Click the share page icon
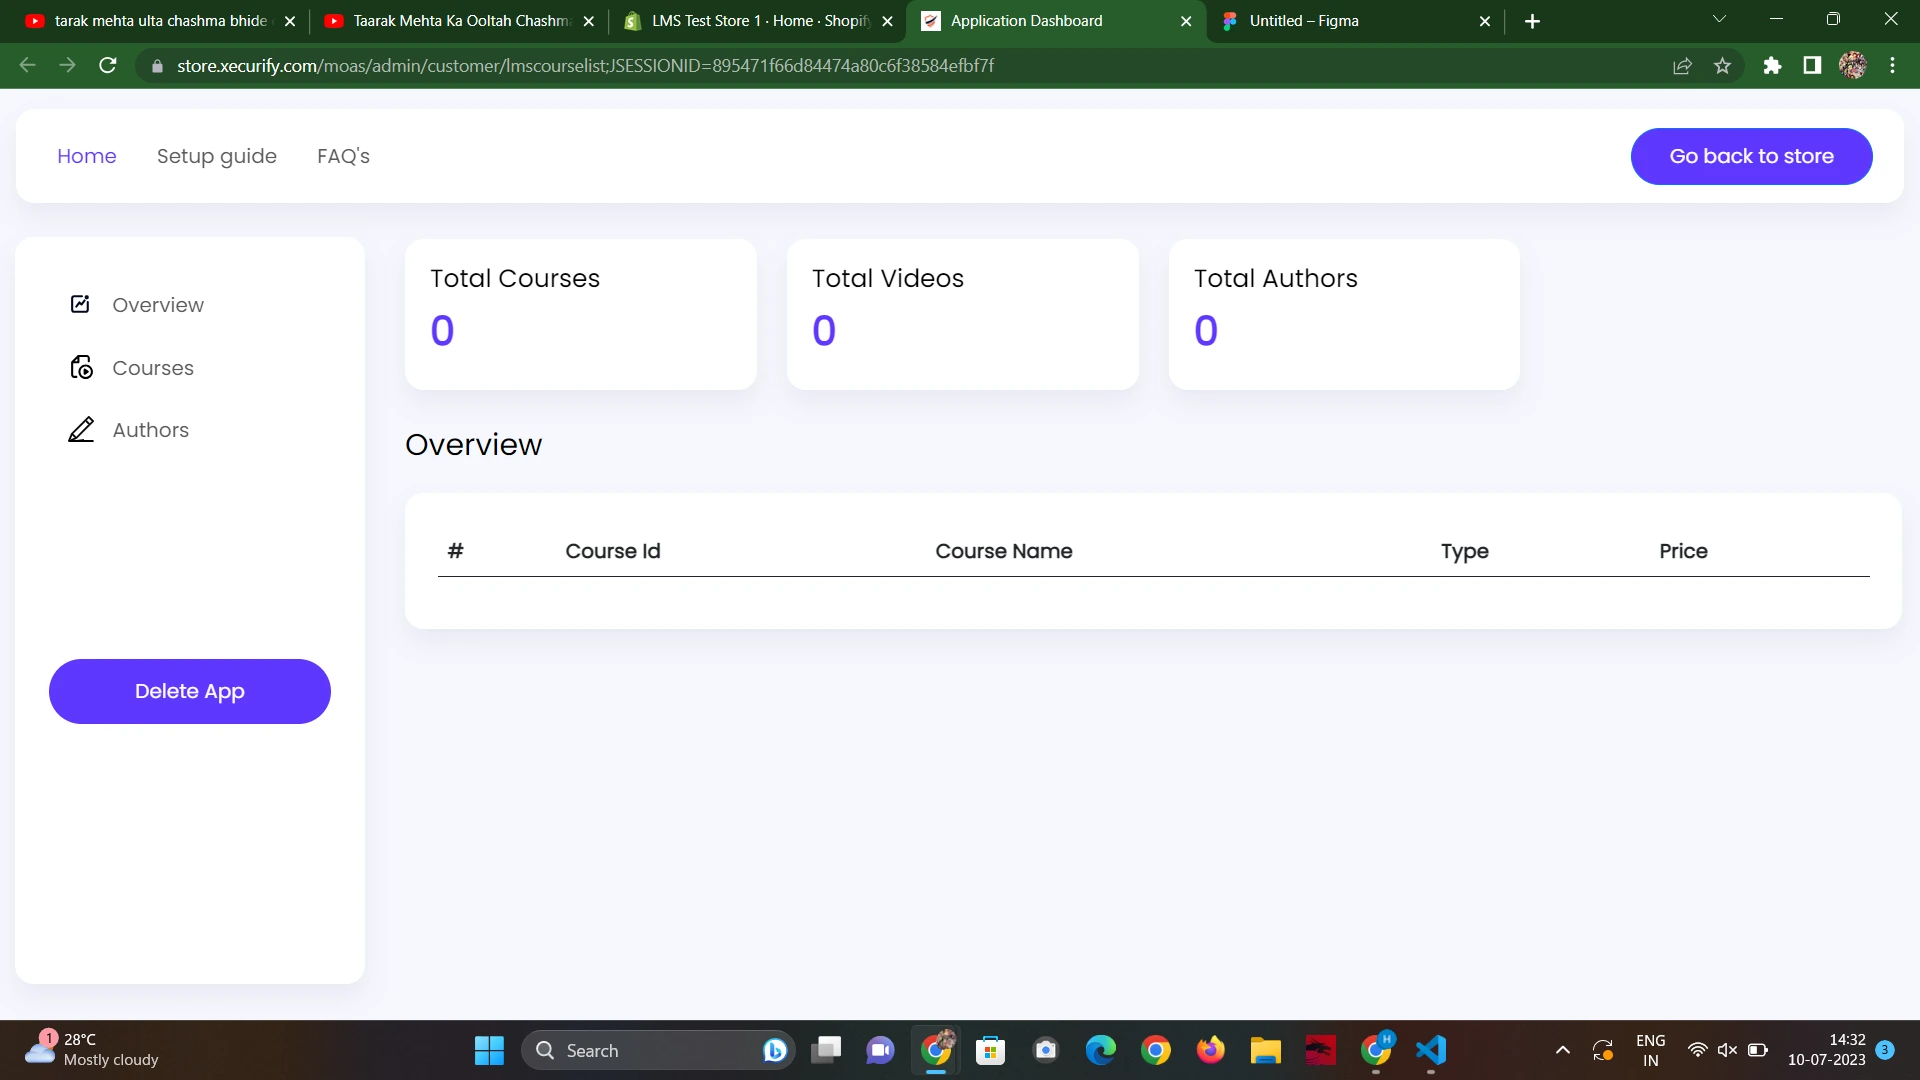The image size is (1920, 1080). (x=1682, y=66)
